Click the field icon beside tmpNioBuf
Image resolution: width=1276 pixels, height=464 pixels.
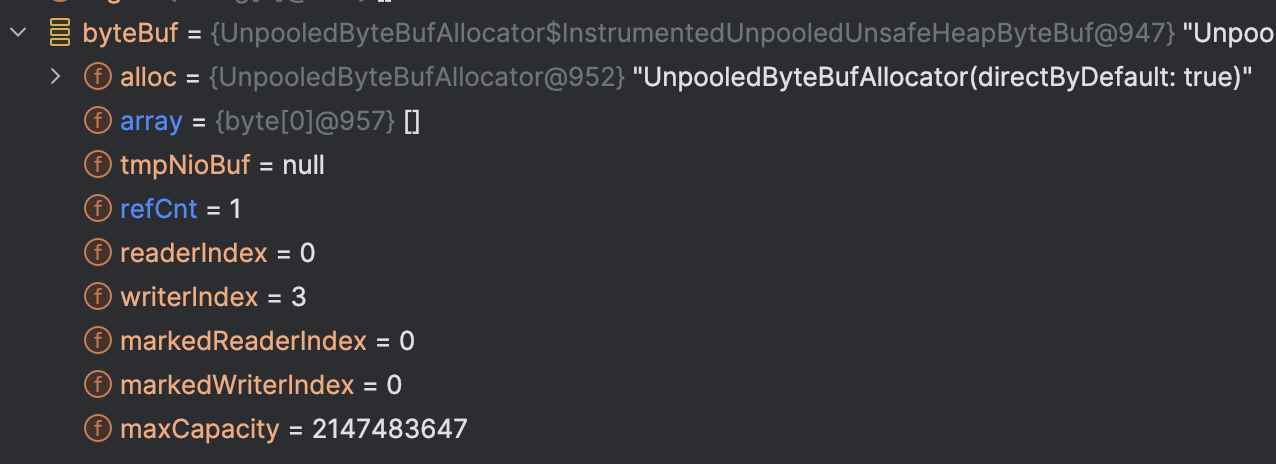[x=98, y=165]
